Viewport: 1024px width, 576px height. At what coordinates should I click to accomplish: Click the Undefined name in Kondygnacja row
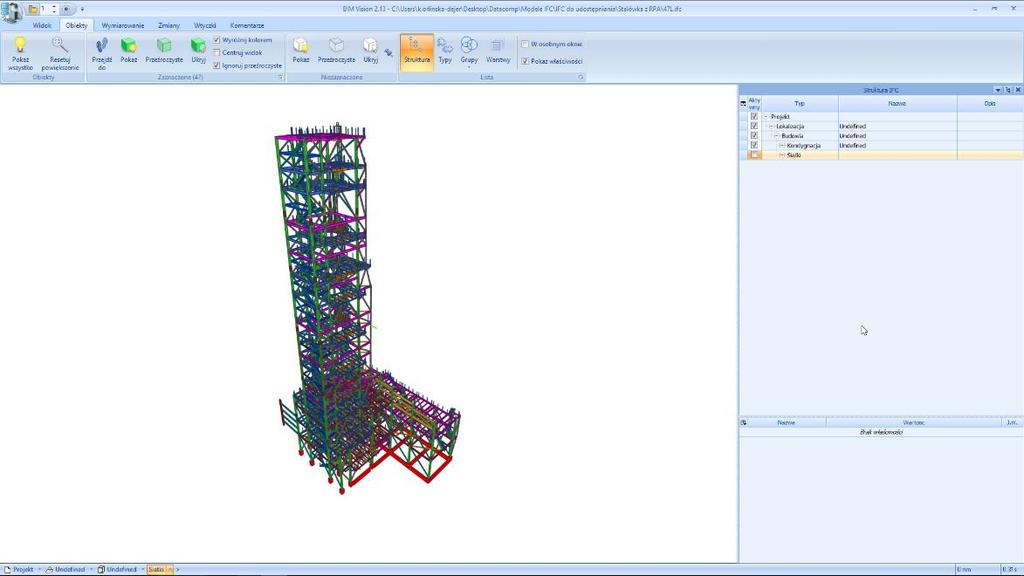click(x=852, y=146)
